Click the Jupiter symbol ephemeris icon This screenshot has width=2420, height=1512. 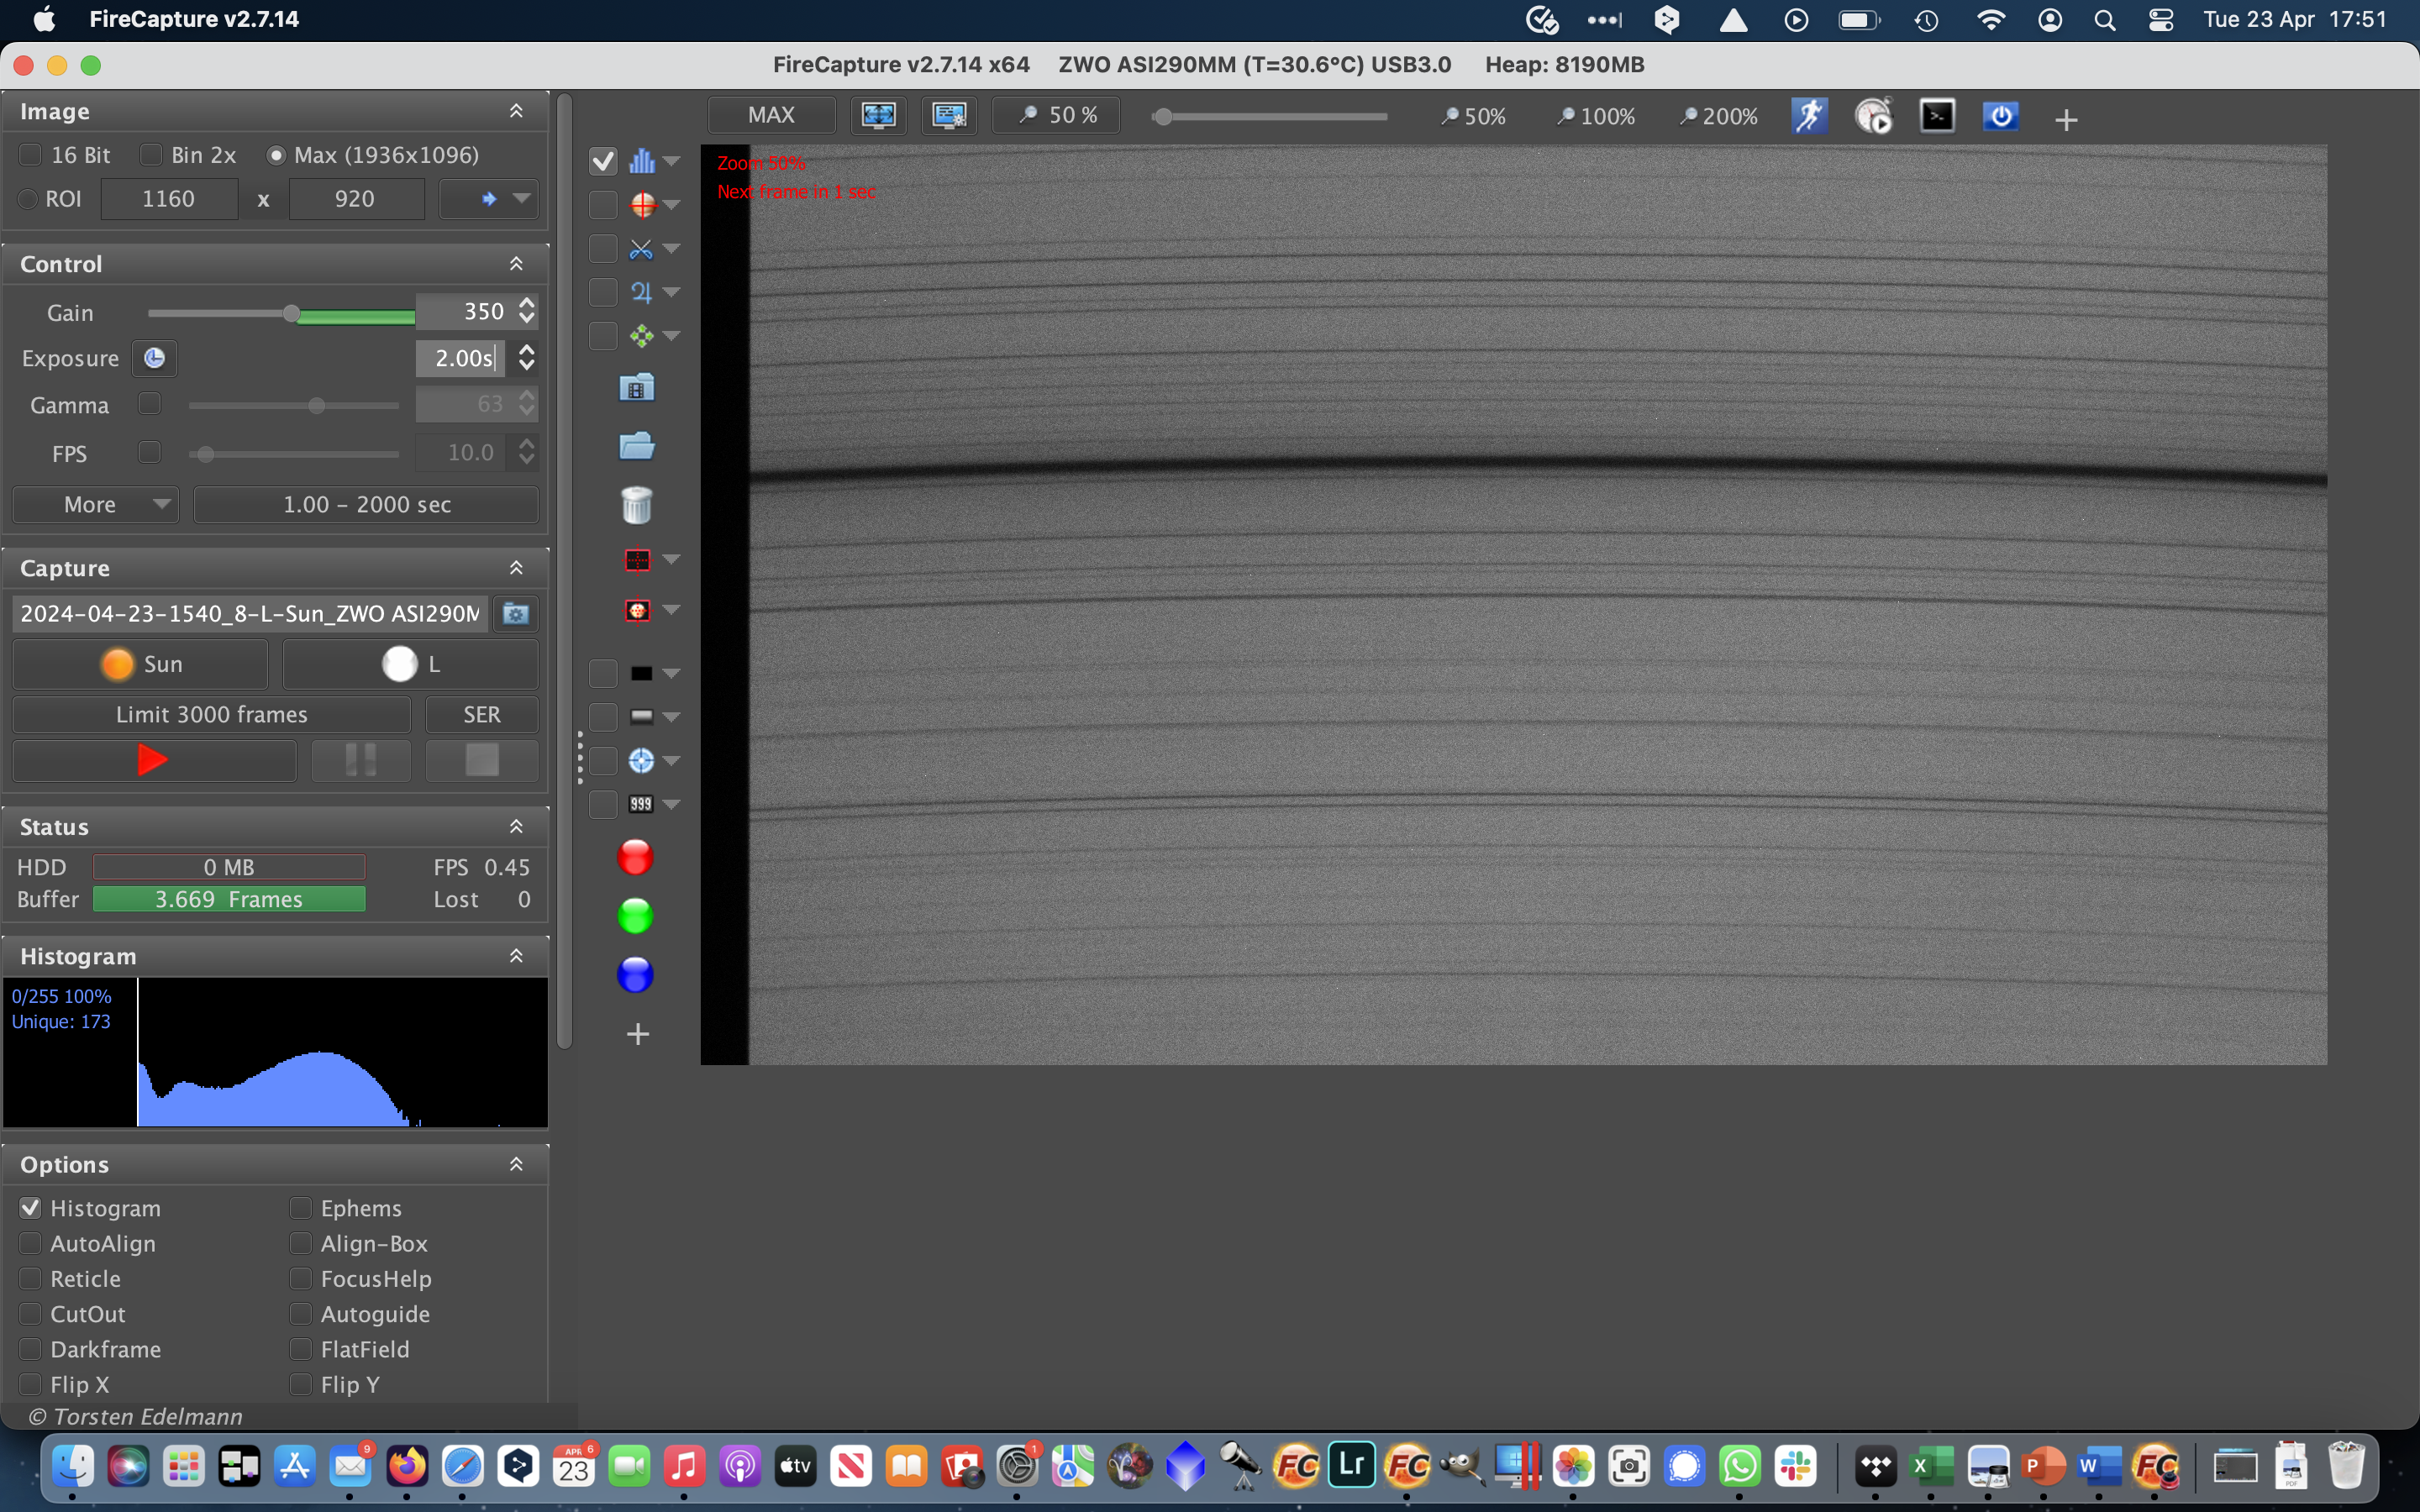(x=641, y=292)
